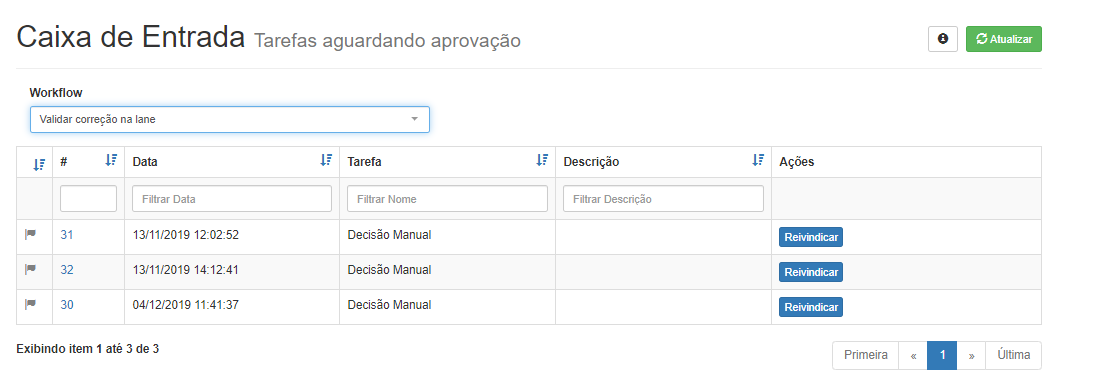Click the flag icon on row 32
This screenshot has width=1094, height=389.
pos(30,270)
